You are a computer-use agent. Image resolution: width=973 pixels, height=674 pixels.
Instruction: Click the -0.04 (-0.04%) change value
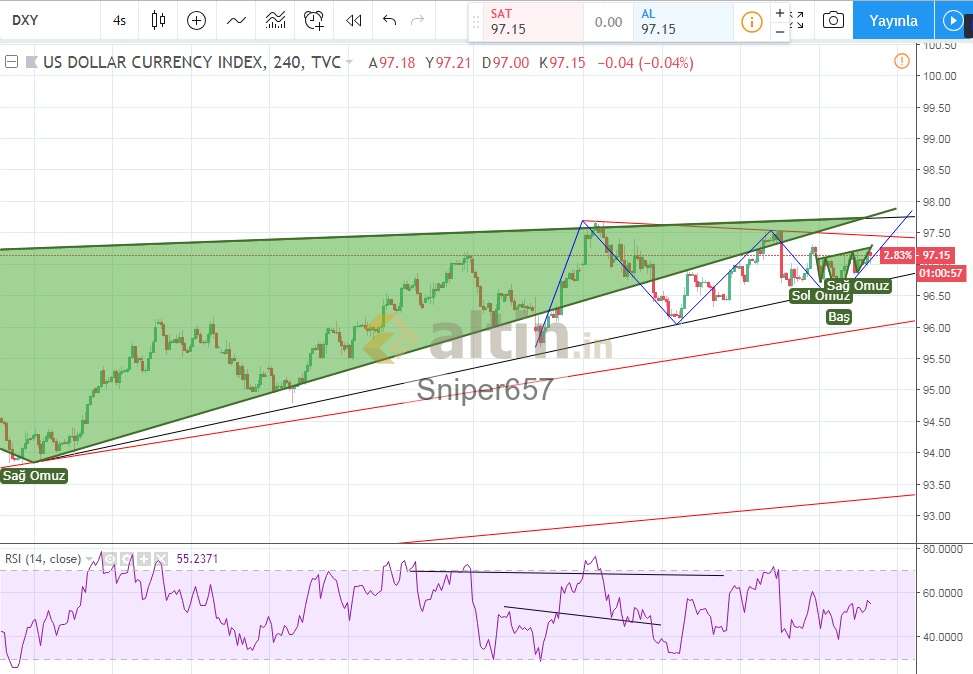pyautogui.click(x=645, y=63)
